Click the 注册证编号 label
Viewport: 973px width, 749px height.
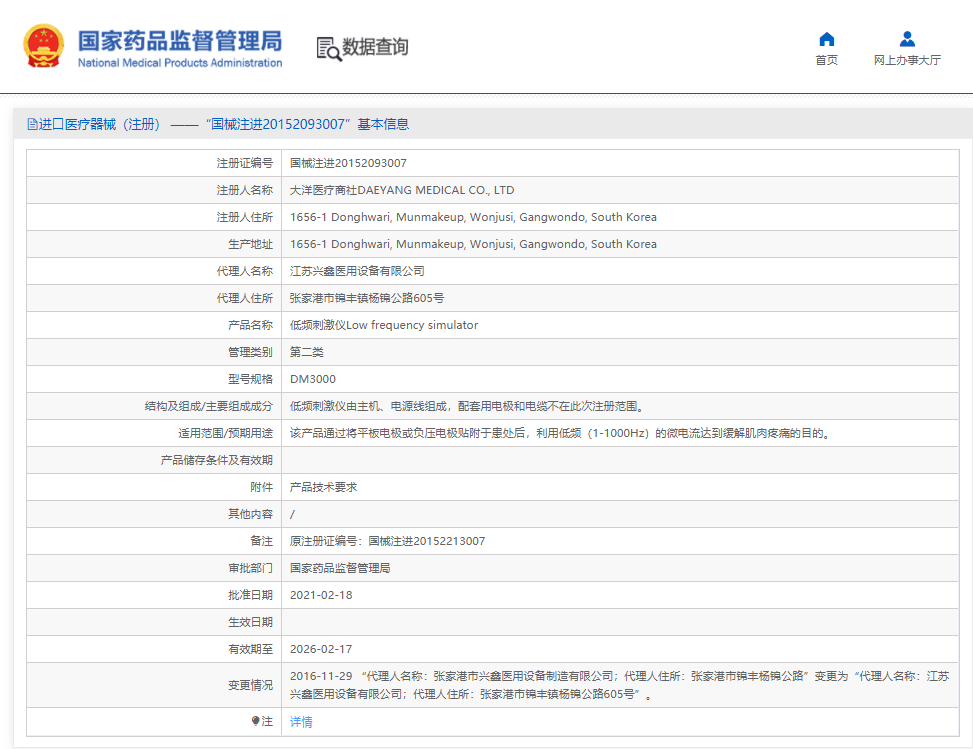point(244,163)
